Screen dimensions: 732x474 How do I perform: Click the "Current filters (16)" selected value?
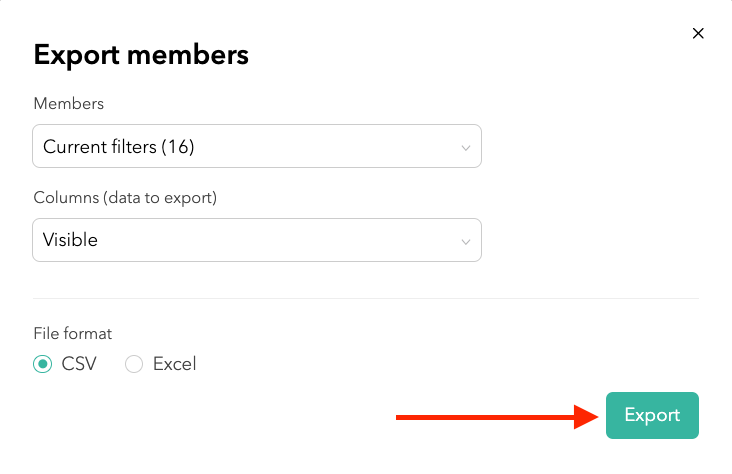pyautogui.click(x=118, y=147)
